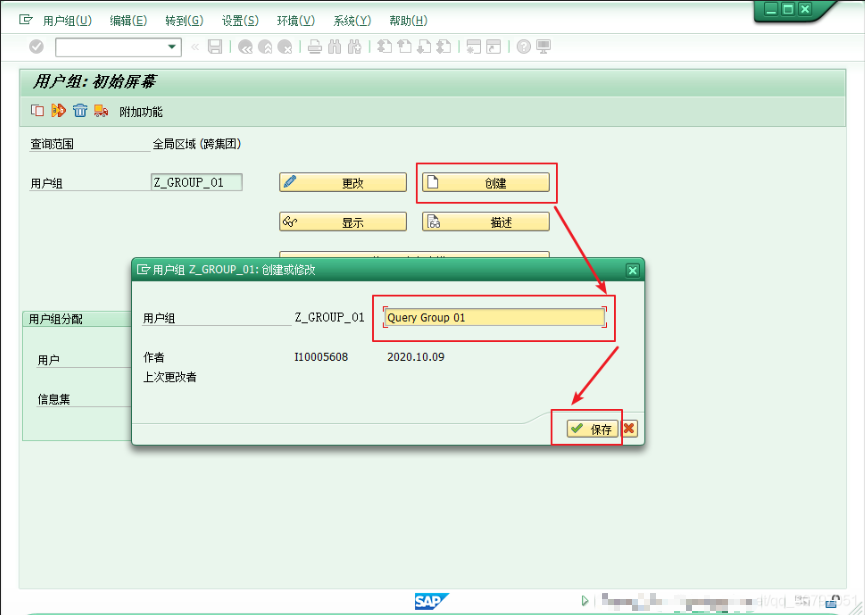Click the 创建 button
The width and height of the screenshot is (865, 615).
486,183
